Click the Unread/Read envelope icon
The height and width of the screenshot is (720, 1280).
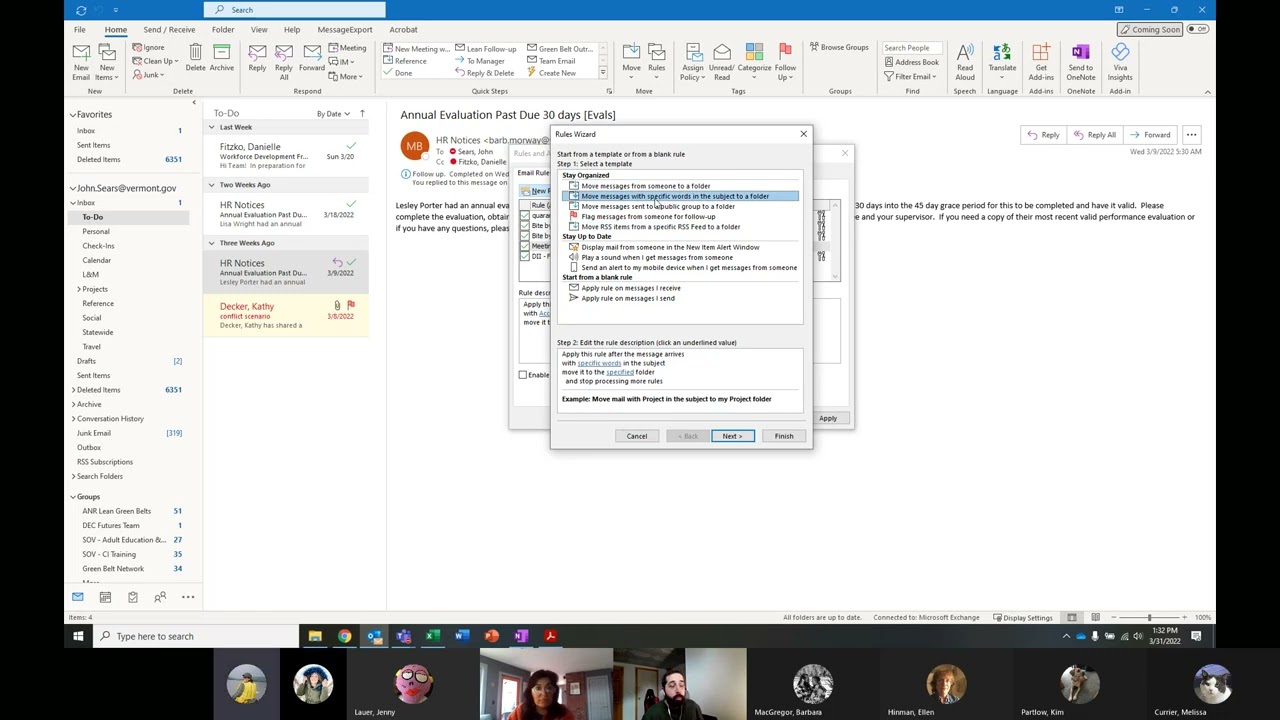(722, 61)
